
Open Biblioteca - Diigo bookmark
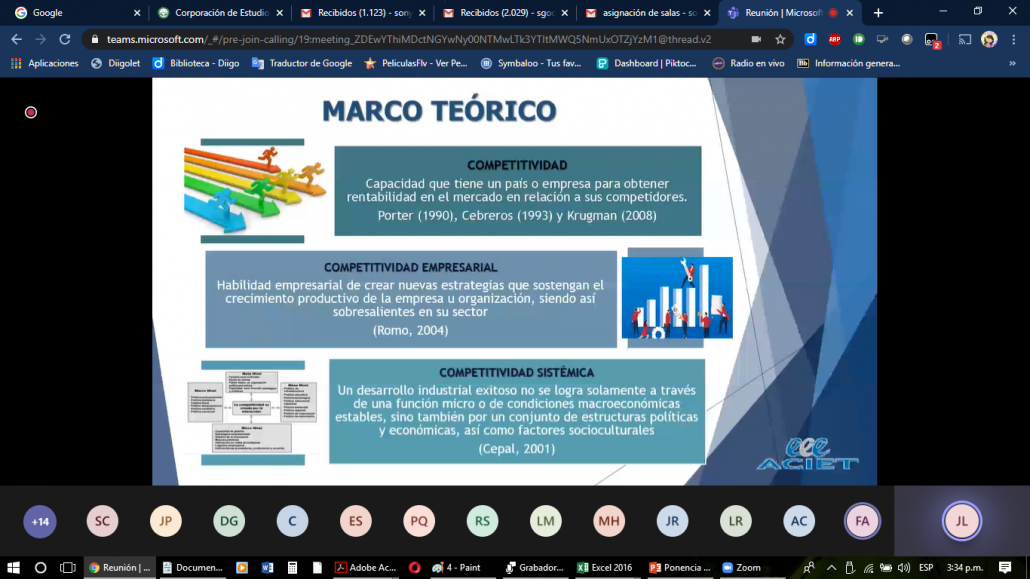click(196, 63)
